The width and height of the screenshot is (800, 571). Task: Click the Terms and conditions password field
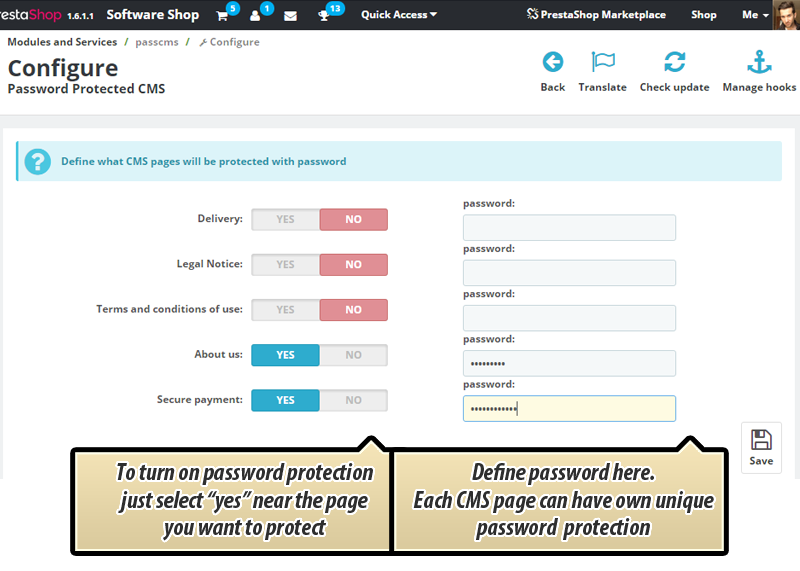pos(569,318)
